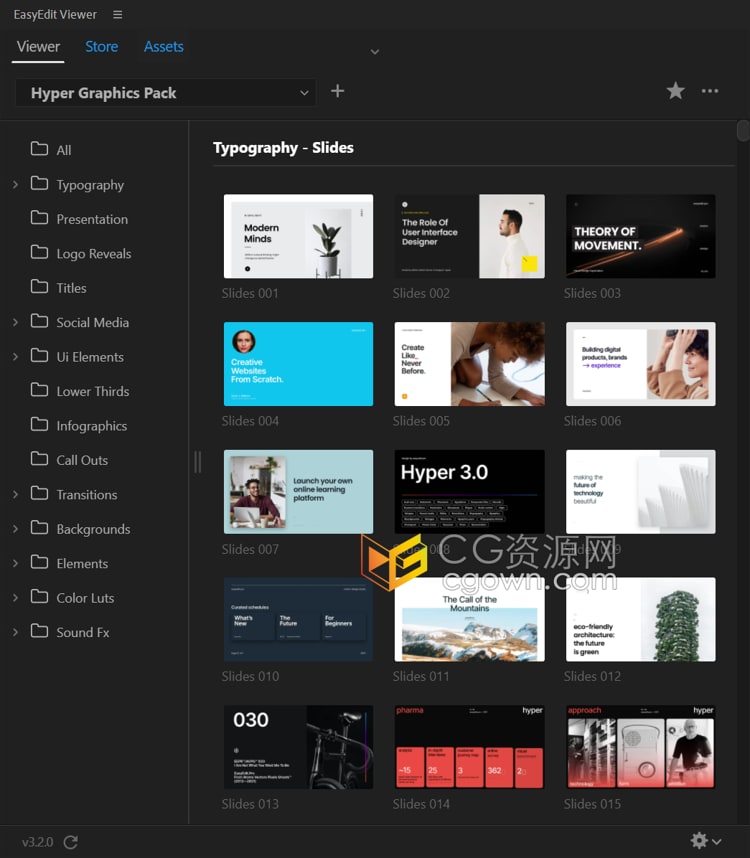Click the chevron next to the tabs

(375, 52)
